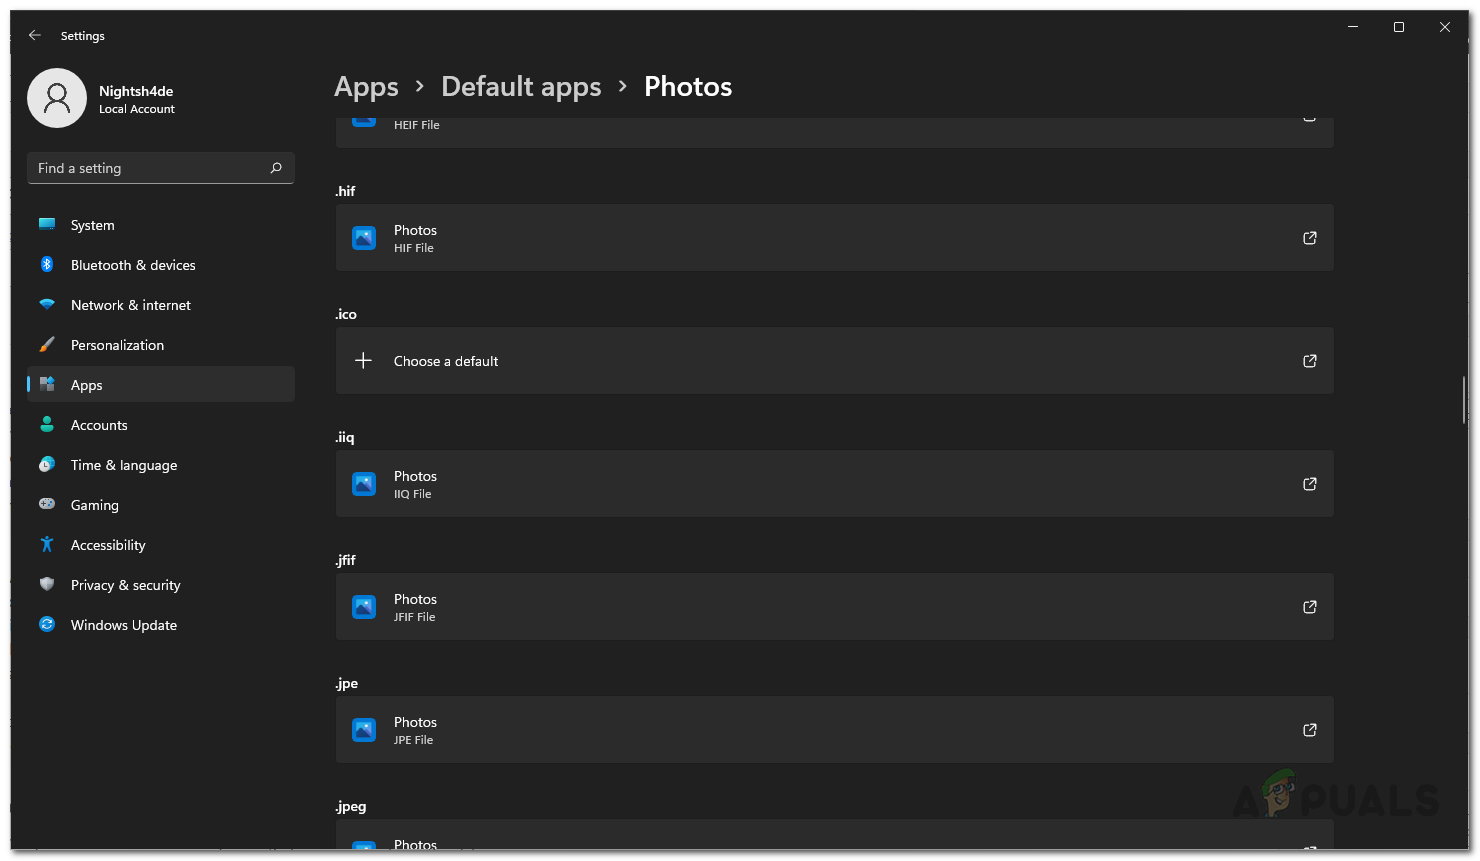Navigate to Apps breadcrumb link

(x=366, y=87)
